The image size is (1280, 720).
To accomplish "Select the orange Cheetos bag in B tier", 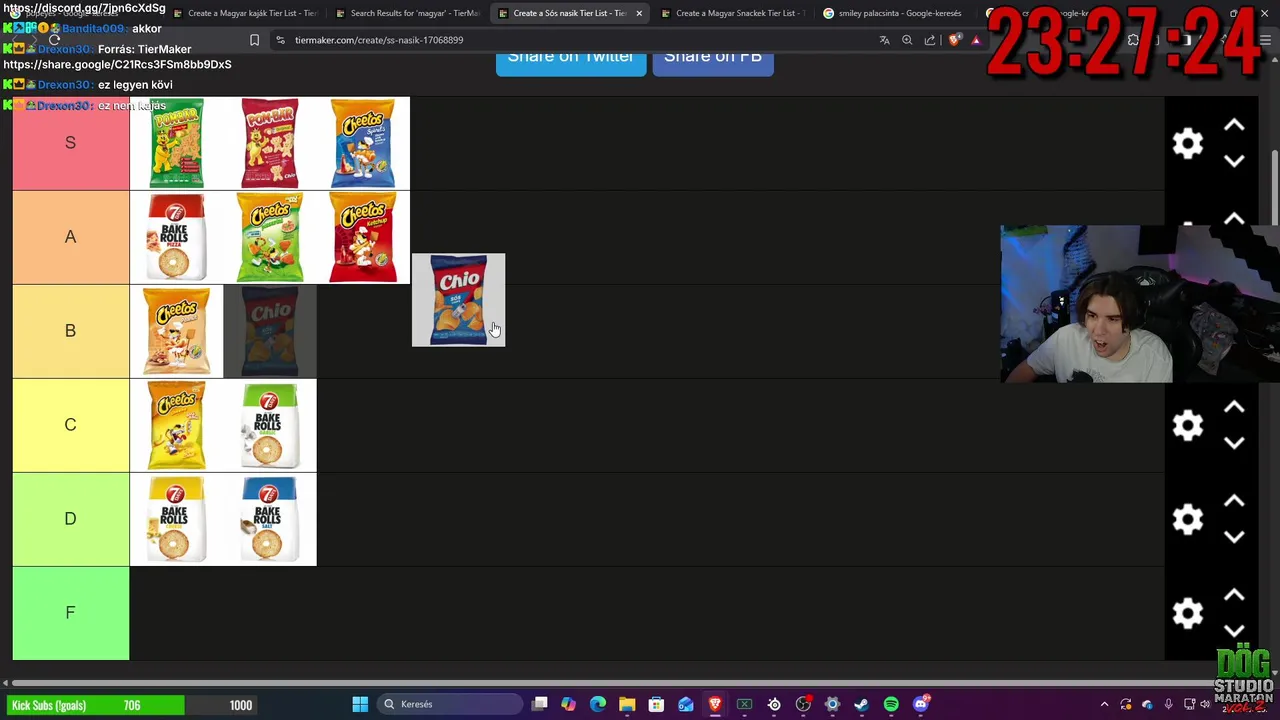I will (x=176, y=331).
